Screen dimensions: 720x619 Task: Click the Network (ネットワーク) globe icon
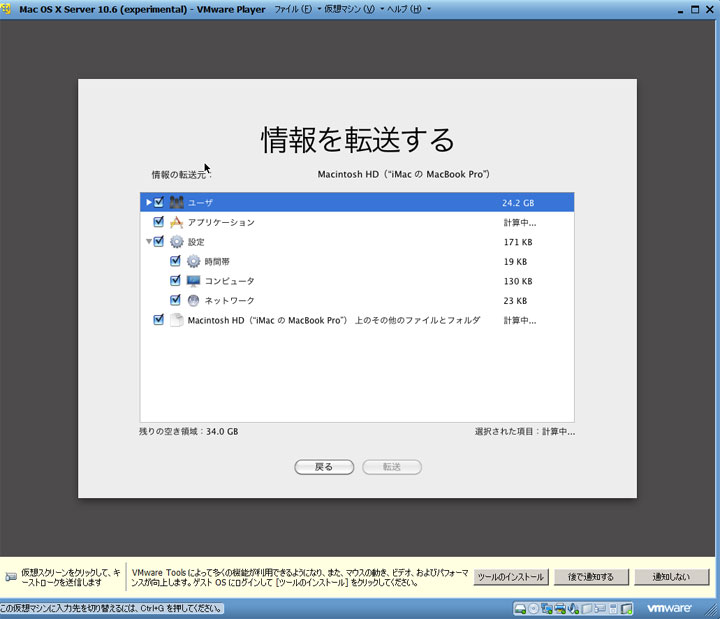(194, 300)
